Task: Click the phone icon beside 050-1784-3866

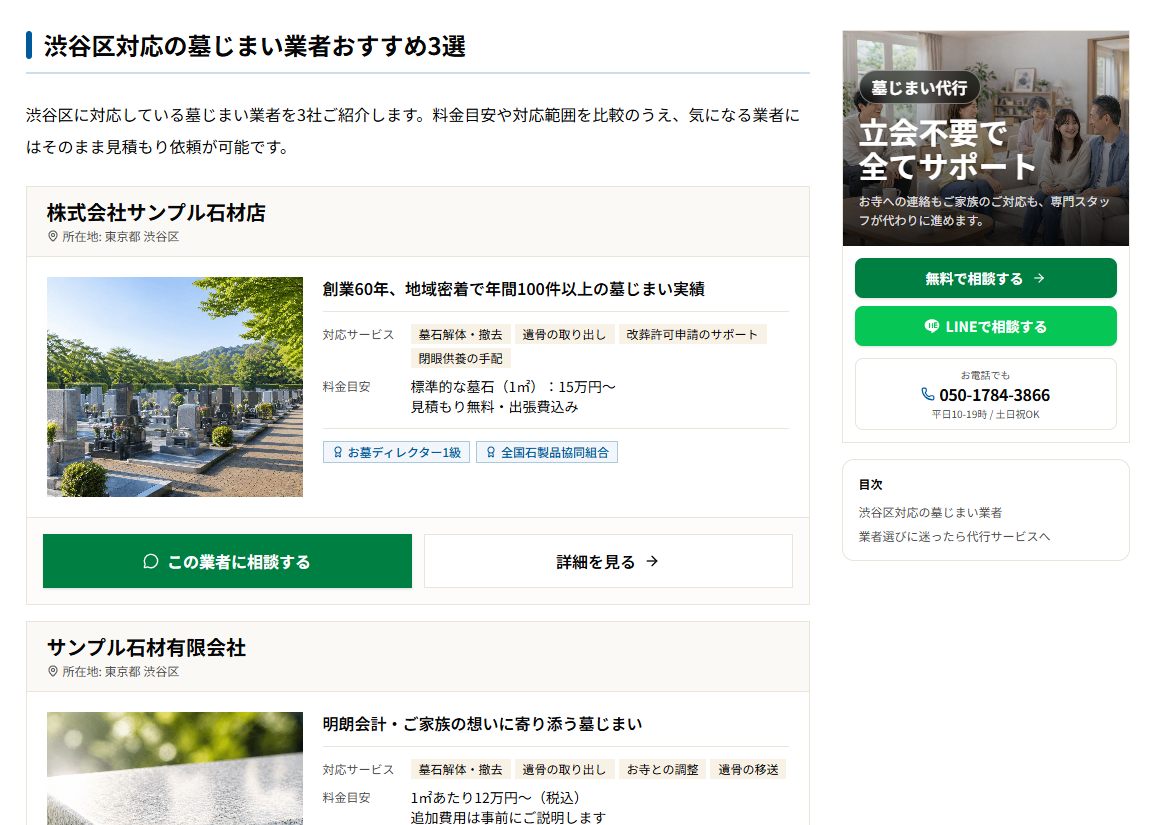Action: (x=927, y=394)
